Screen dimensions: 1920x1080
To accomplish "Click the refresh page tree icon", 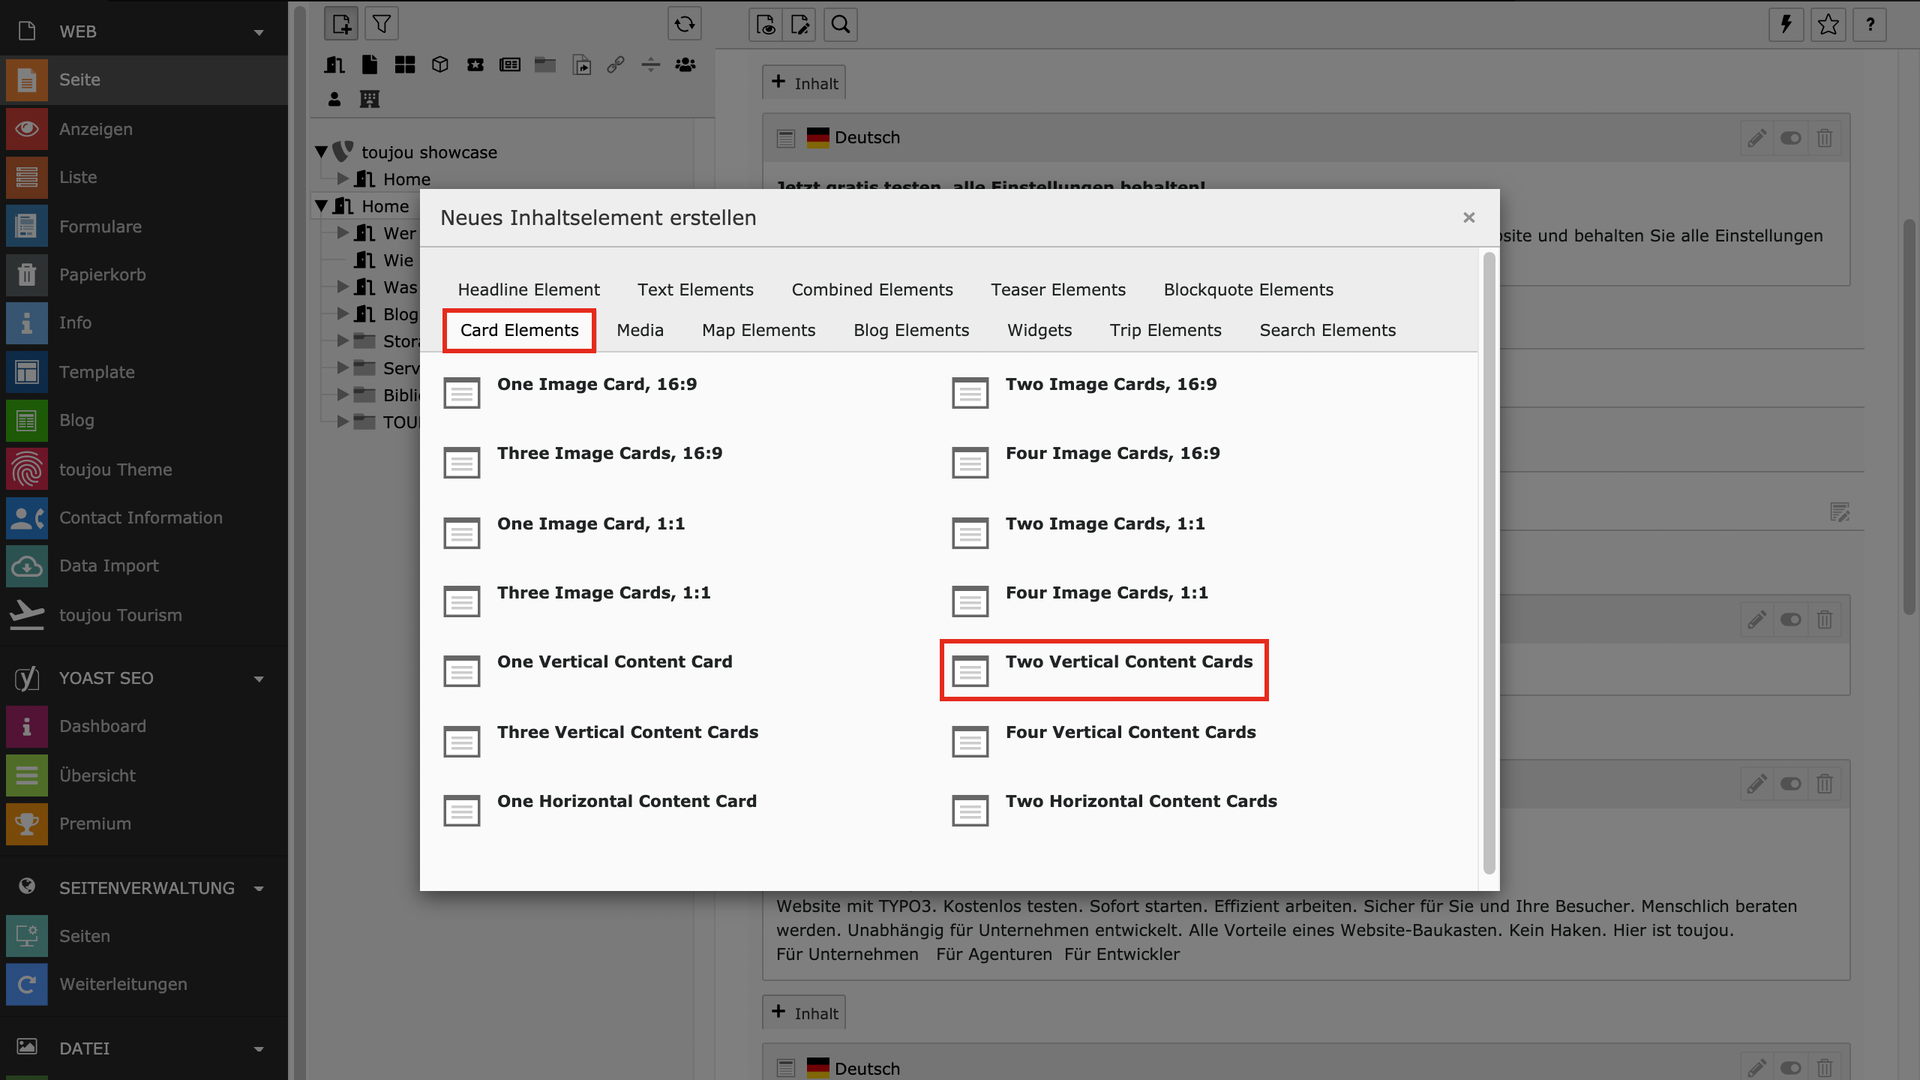I will 684,24.
